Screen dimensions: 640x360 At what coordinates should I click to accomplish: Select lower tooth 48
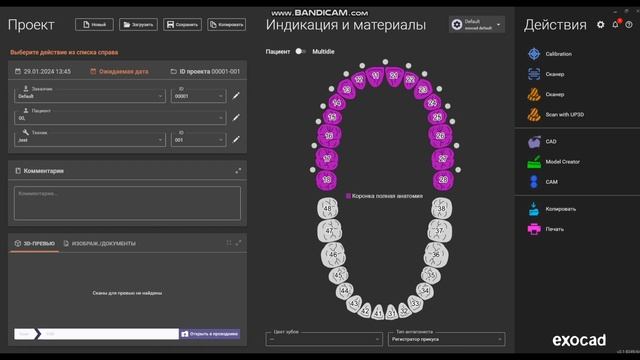coord(327,208)
